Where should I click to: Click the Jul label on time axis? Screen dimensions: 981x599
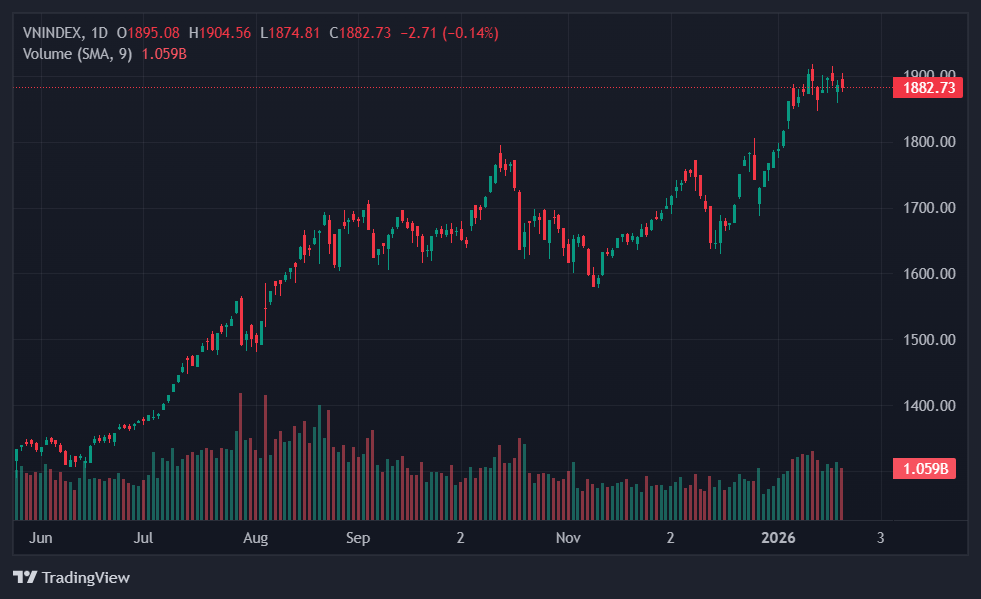[x=144, y=538]
